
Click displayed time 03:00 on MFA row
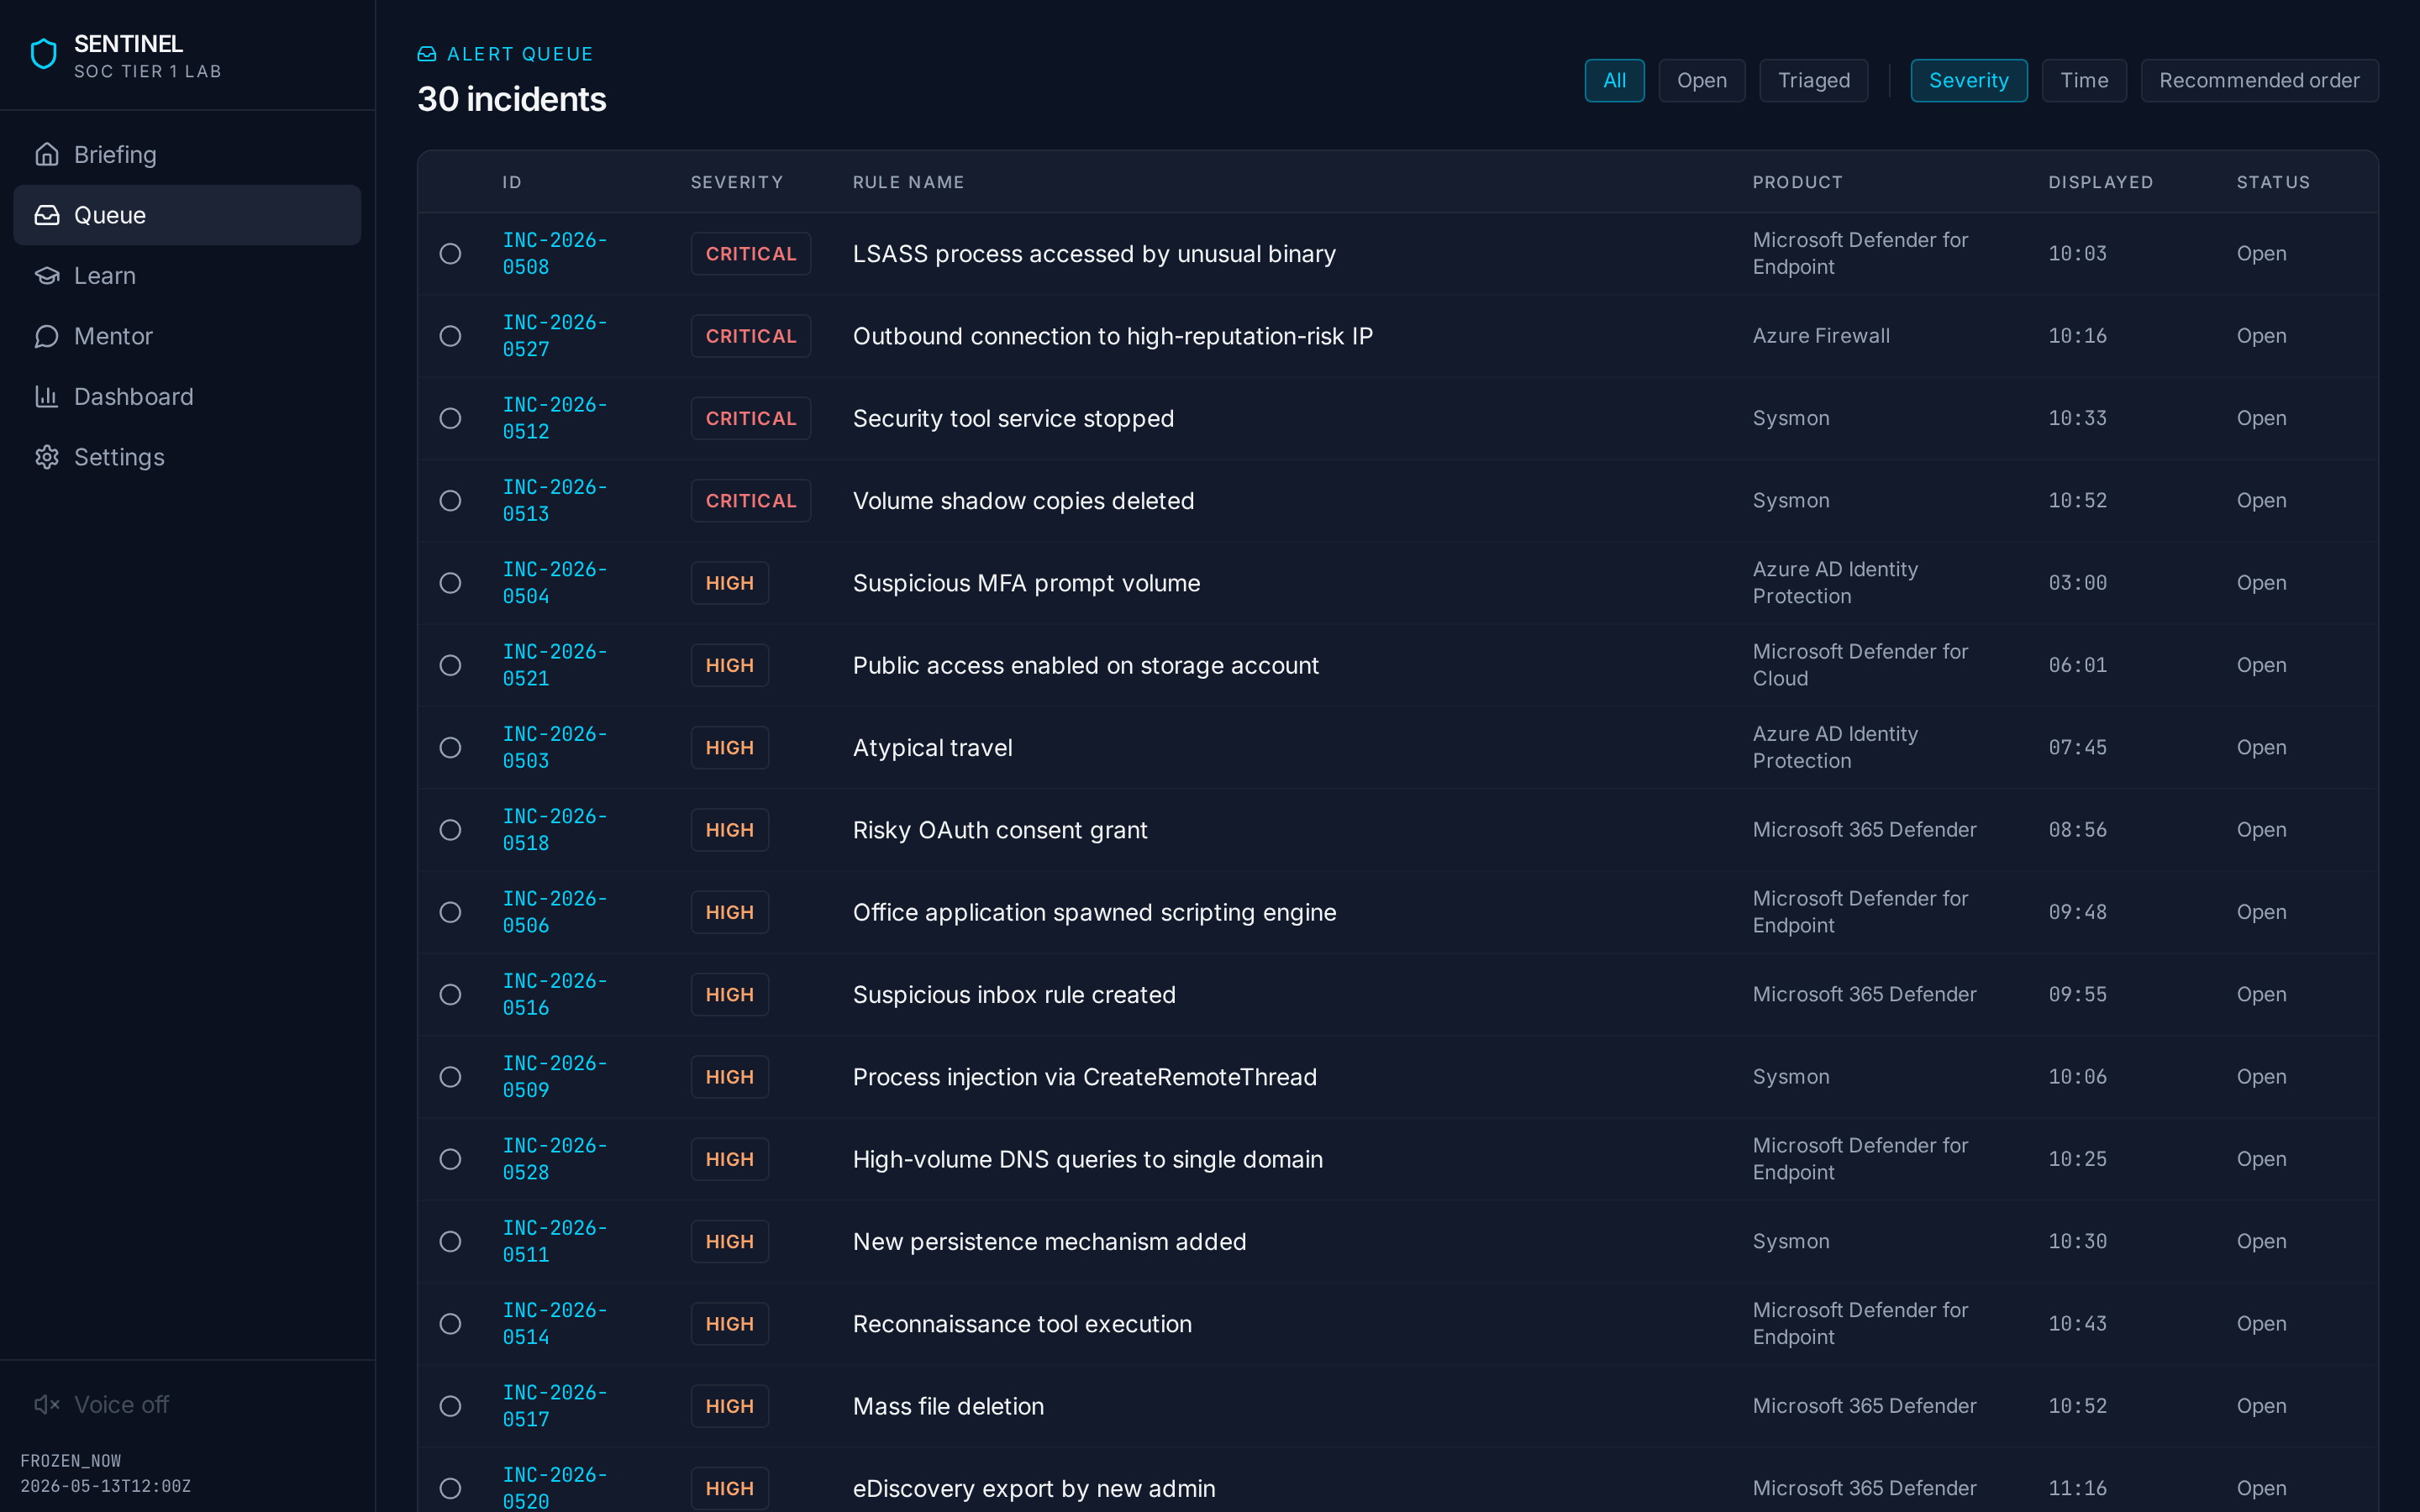(x=2077, y=583)
